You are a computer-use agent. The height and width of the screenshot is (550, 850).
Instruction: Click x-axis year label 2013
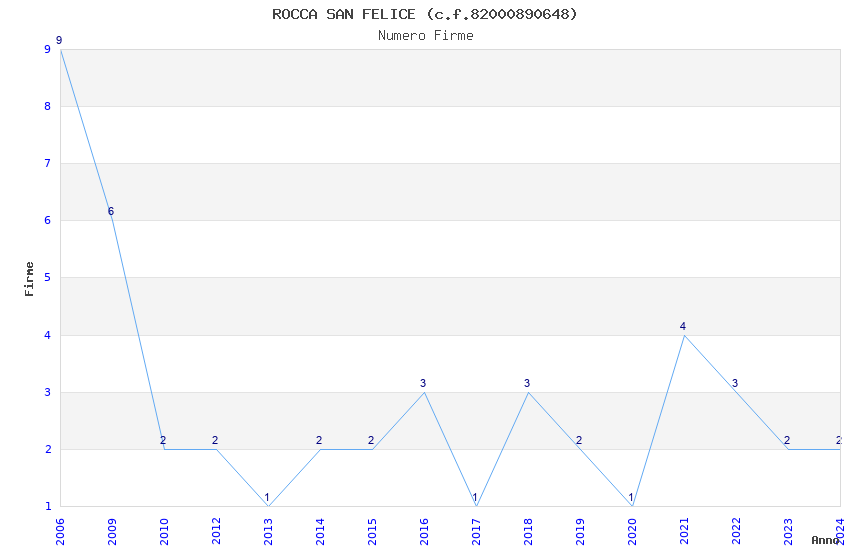coord(268,531)
